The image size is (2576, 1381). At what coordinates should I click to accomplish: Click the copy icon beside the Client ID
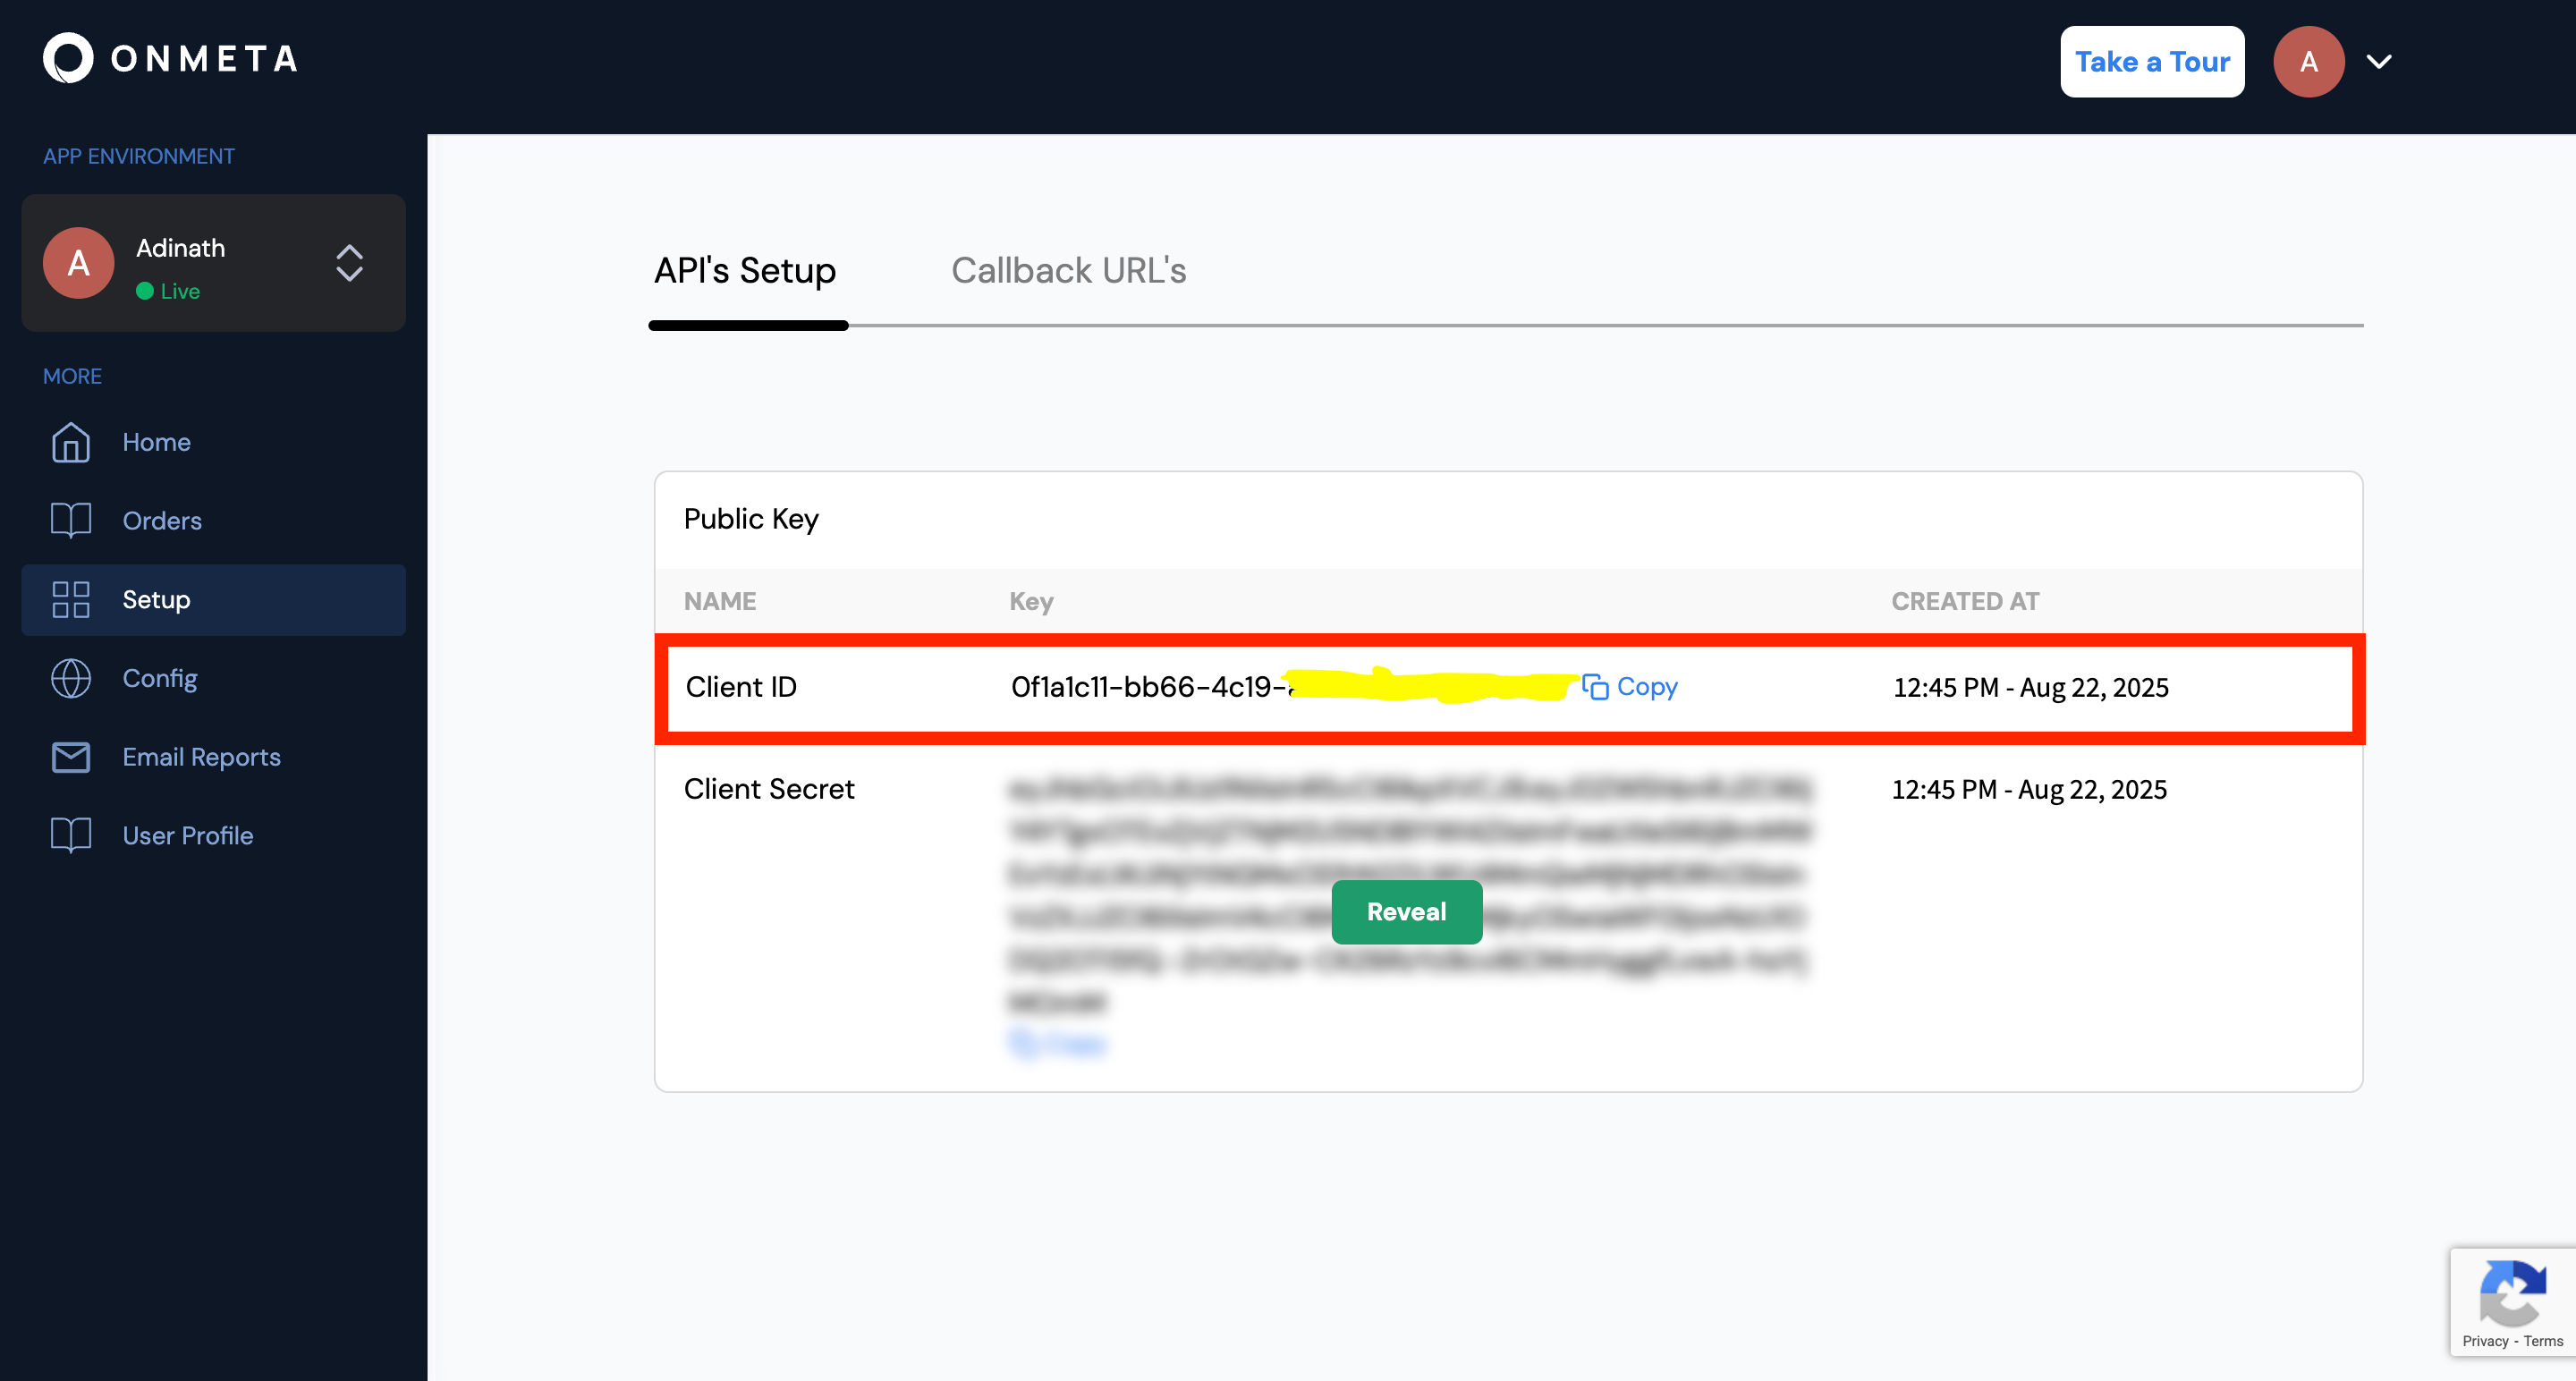coord(1597,687)
